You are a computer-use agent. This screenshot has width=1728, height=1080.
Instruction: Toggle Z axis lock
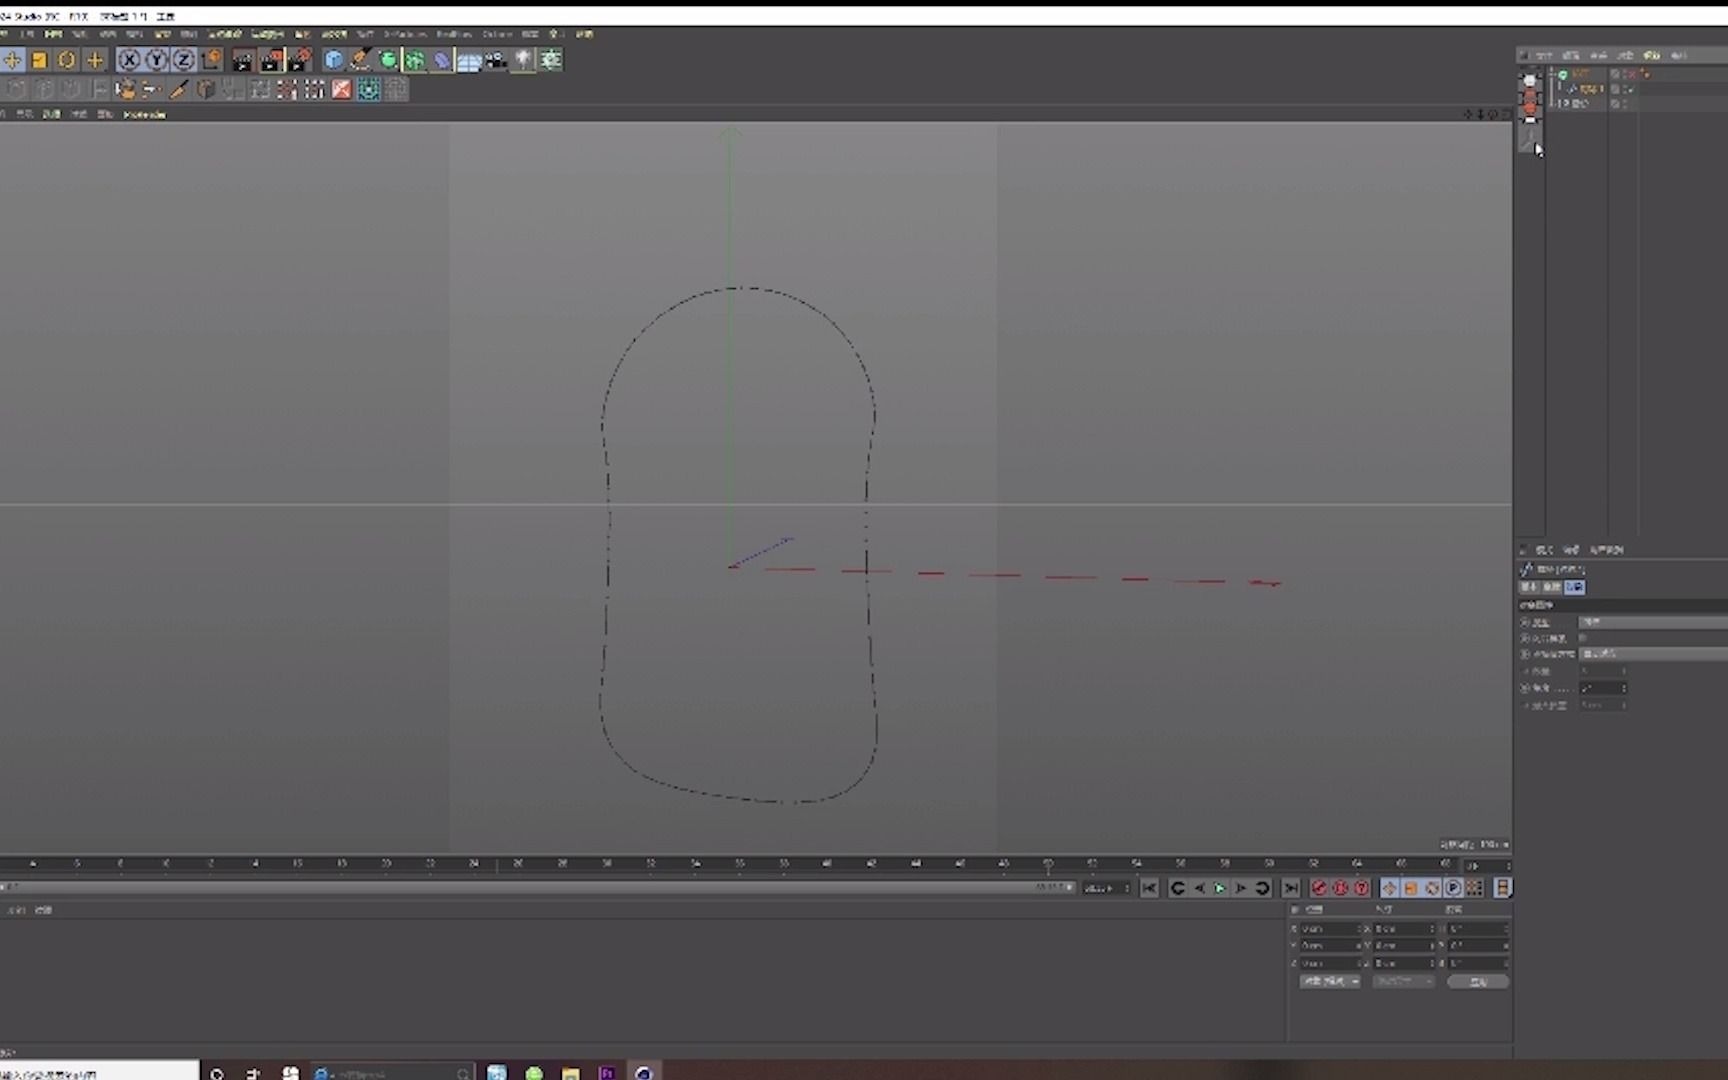coord(184,60)
